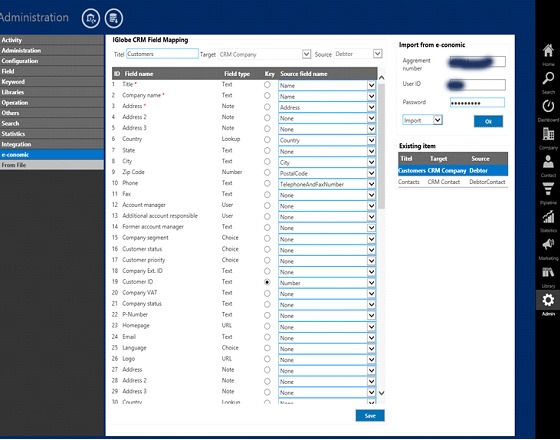Screen dimensions: 560x440
Task: Open the Library books icon
Action: 548,272
